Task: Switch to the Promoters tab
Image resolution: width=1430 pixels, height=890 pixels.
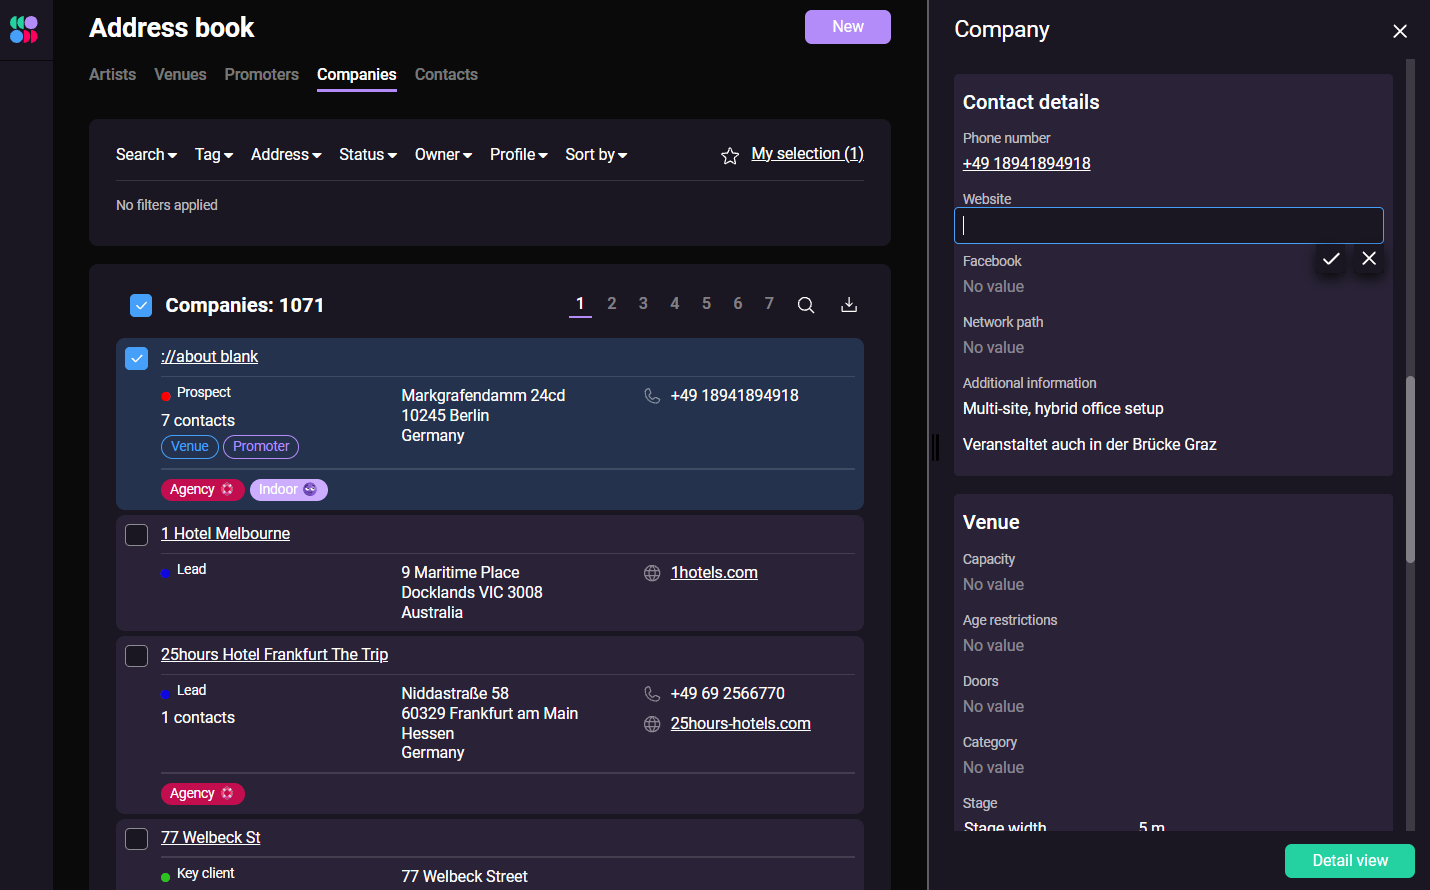Action: coord(261,74)
